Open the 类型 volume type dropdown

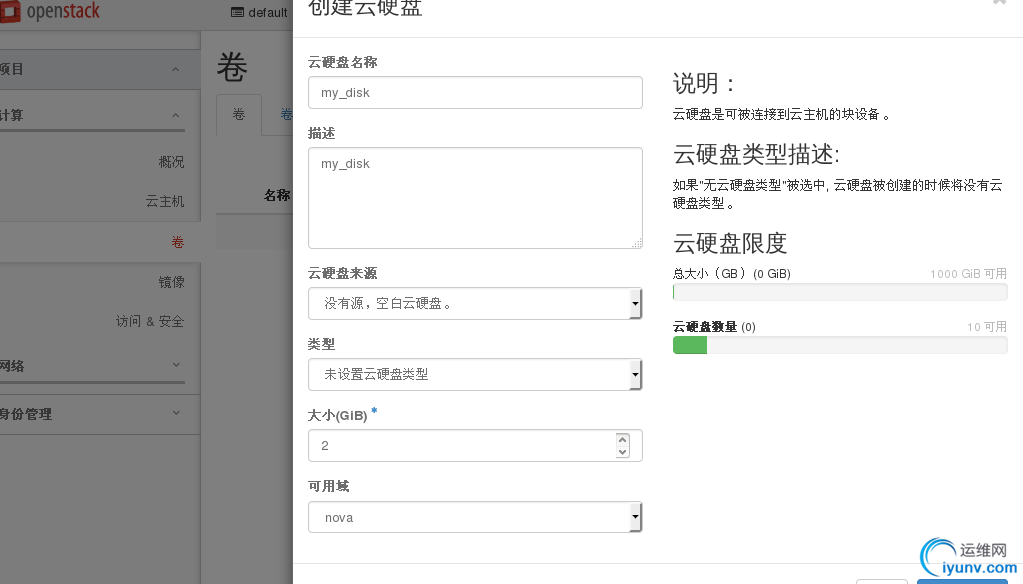pyautogui.click(x=475, y=374)
